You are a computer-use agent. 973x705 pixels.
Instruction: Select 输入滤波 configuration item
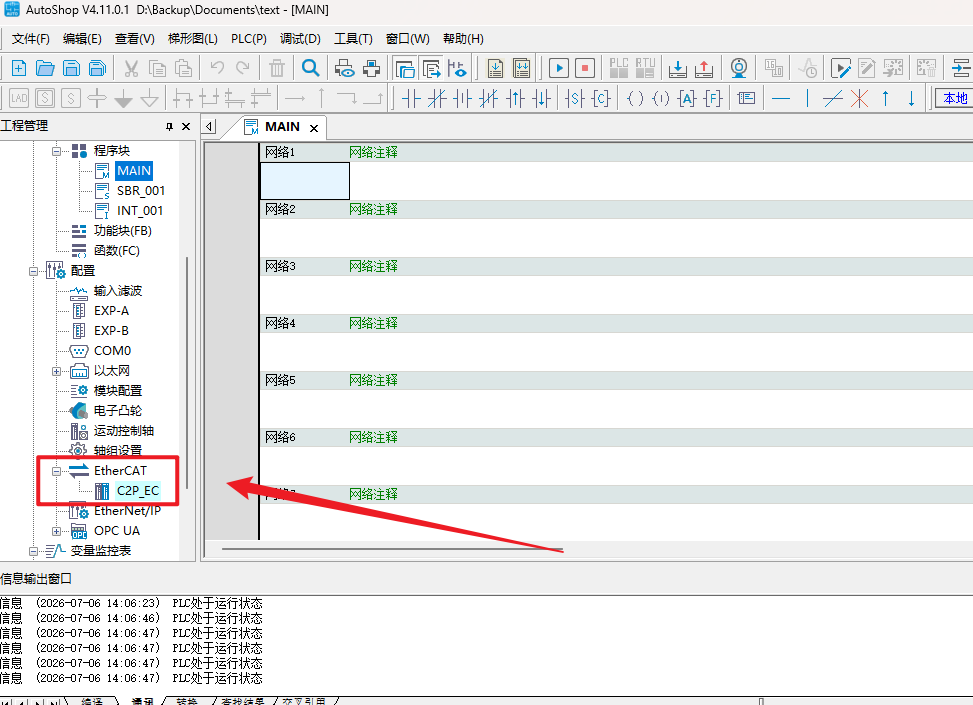click(117, 291)
